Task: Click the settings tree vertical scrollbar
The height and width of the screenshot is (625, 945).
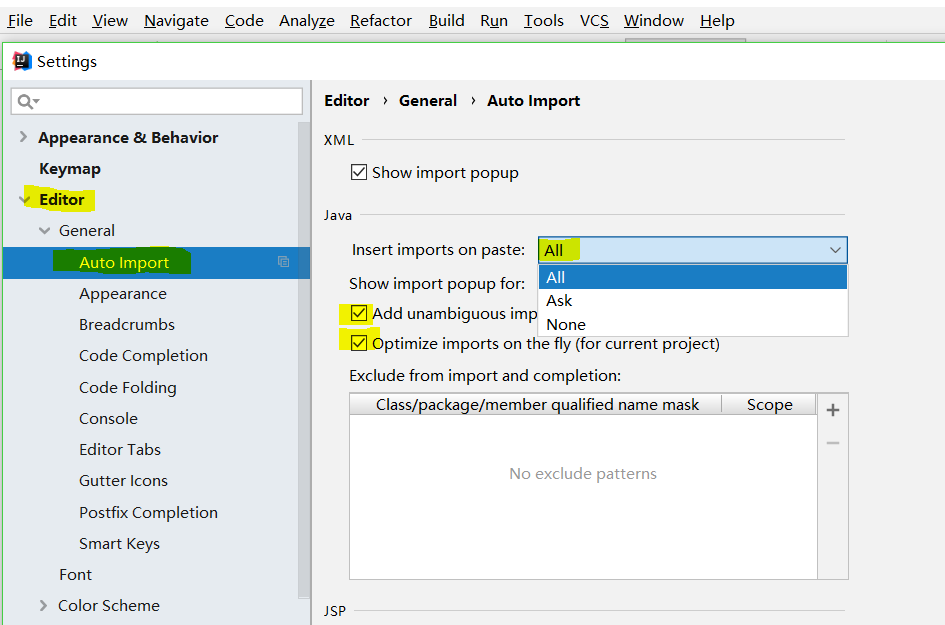Action: point(304,360)
